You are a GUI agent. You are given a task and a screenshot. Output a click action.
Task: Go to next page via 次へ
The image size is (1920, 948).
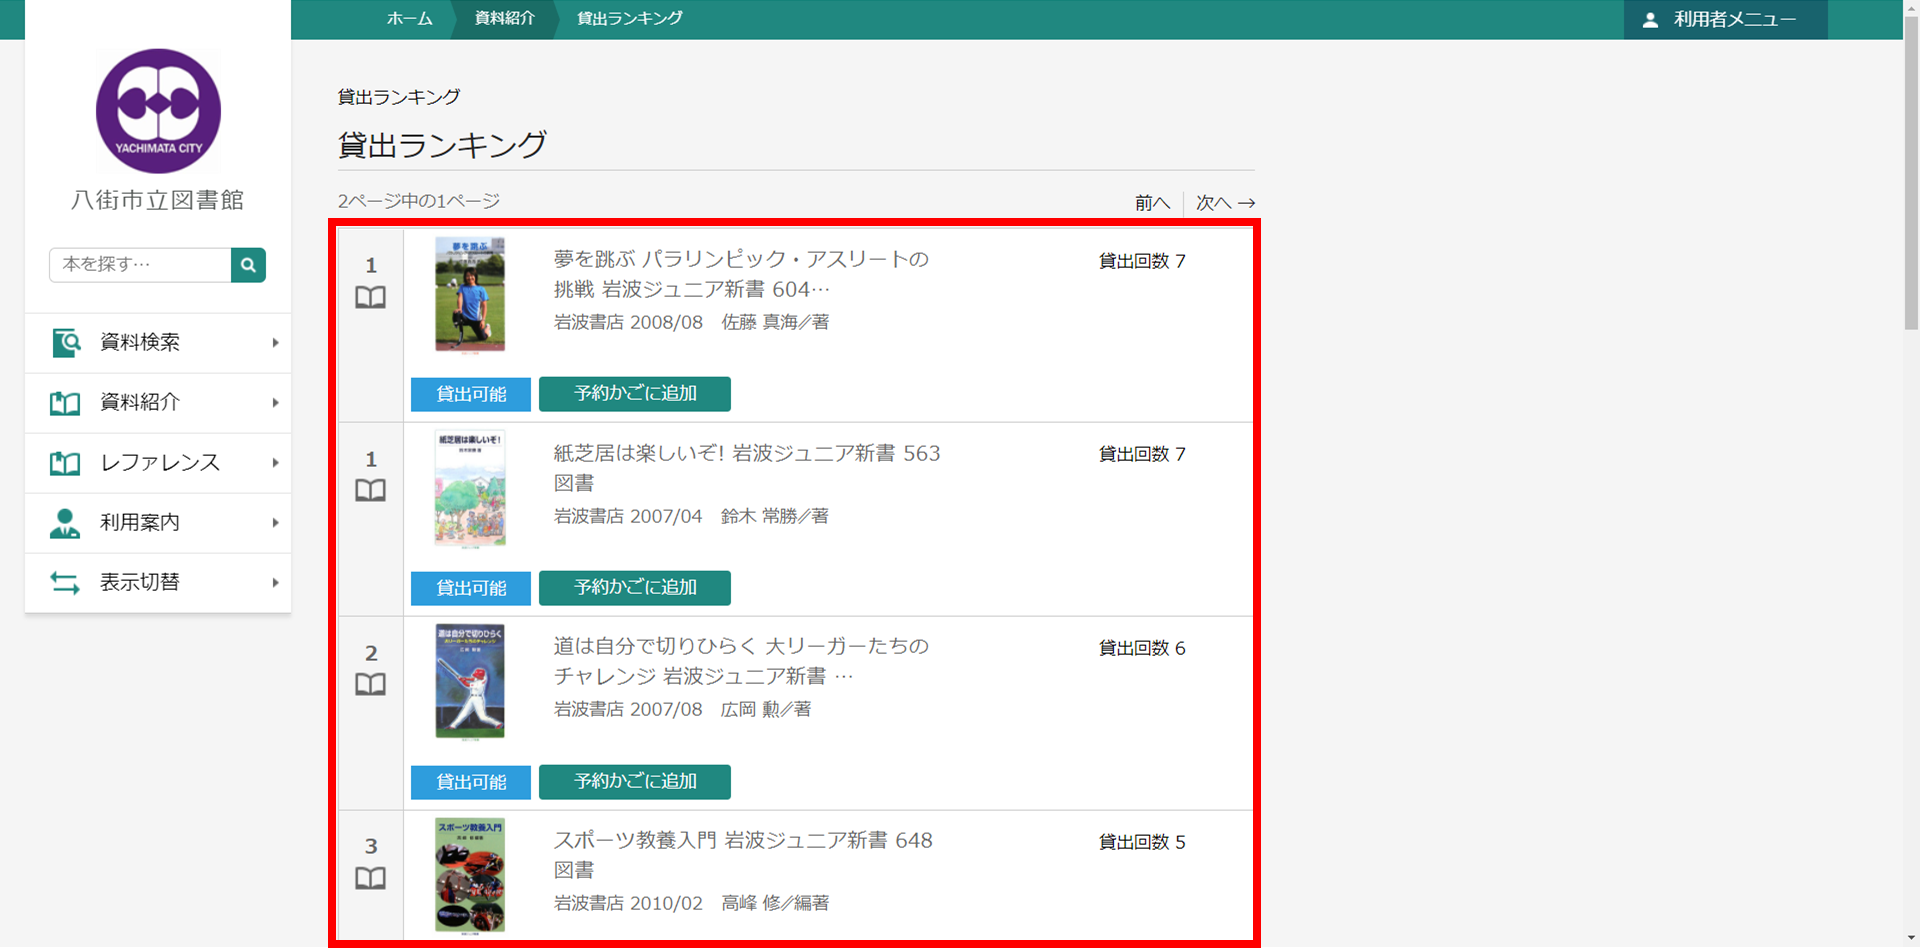click(x=1226, y=203)
